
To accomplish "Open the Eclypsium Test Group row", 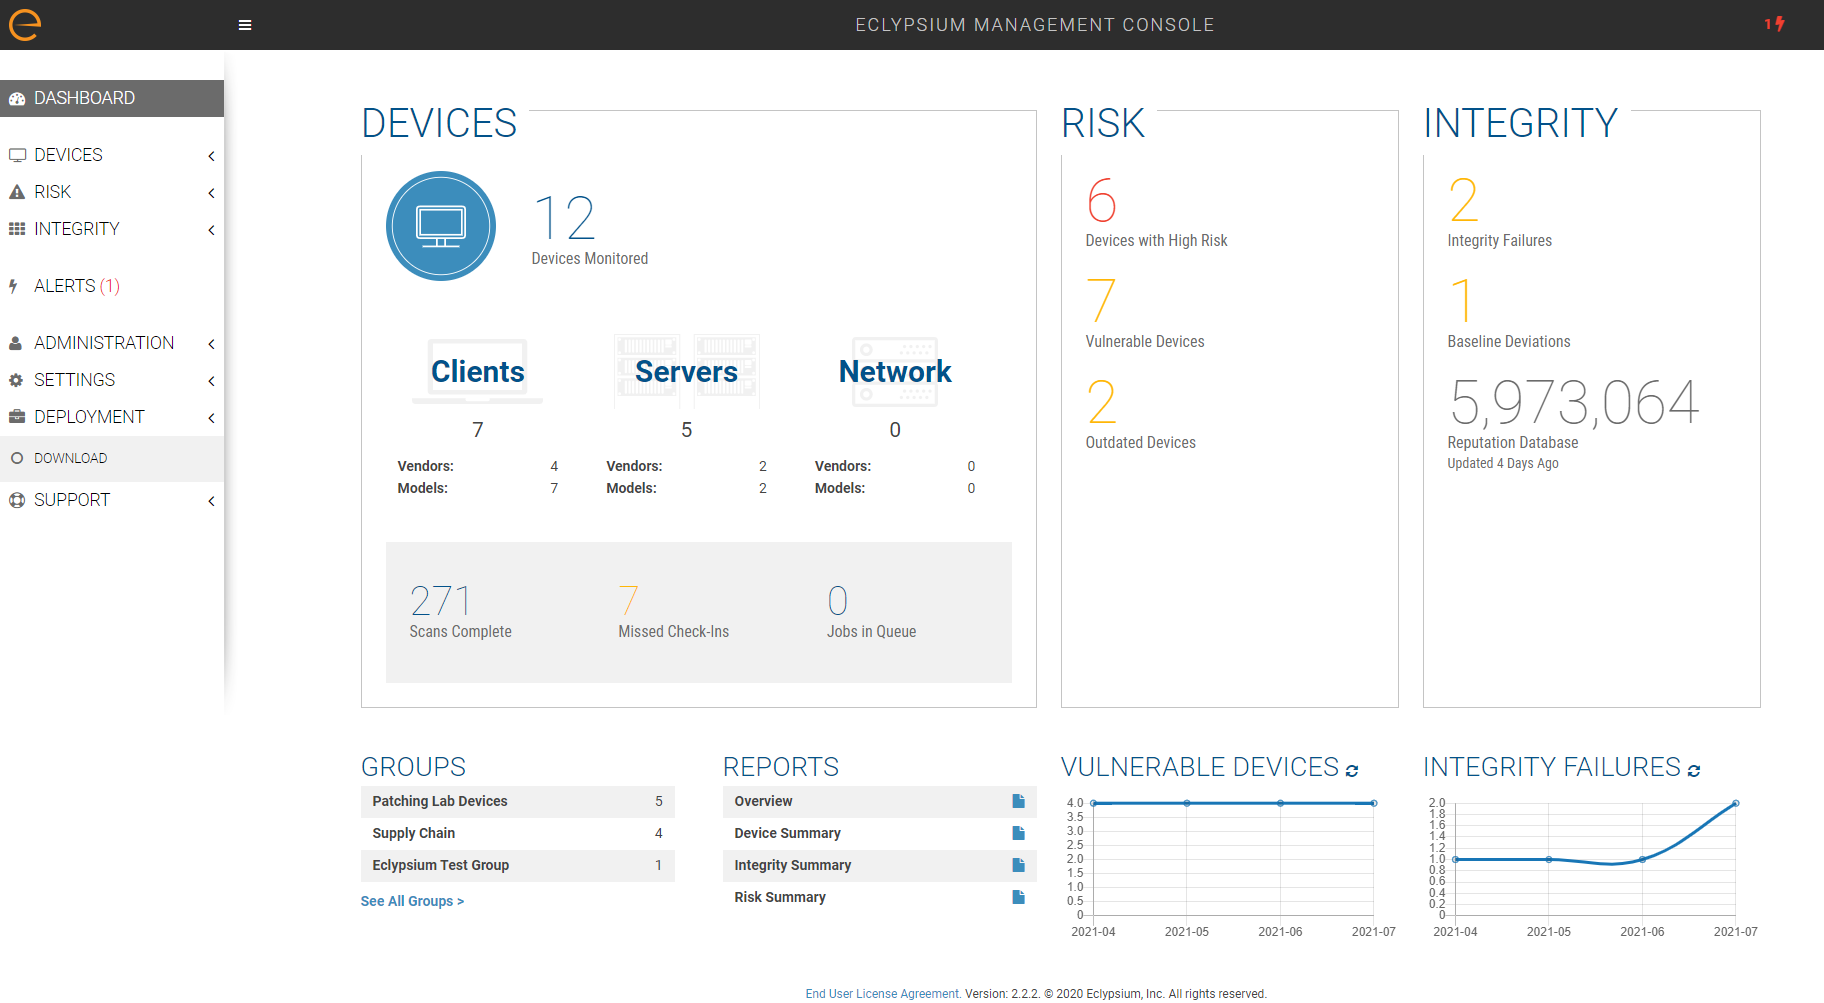I will (518, 865).
